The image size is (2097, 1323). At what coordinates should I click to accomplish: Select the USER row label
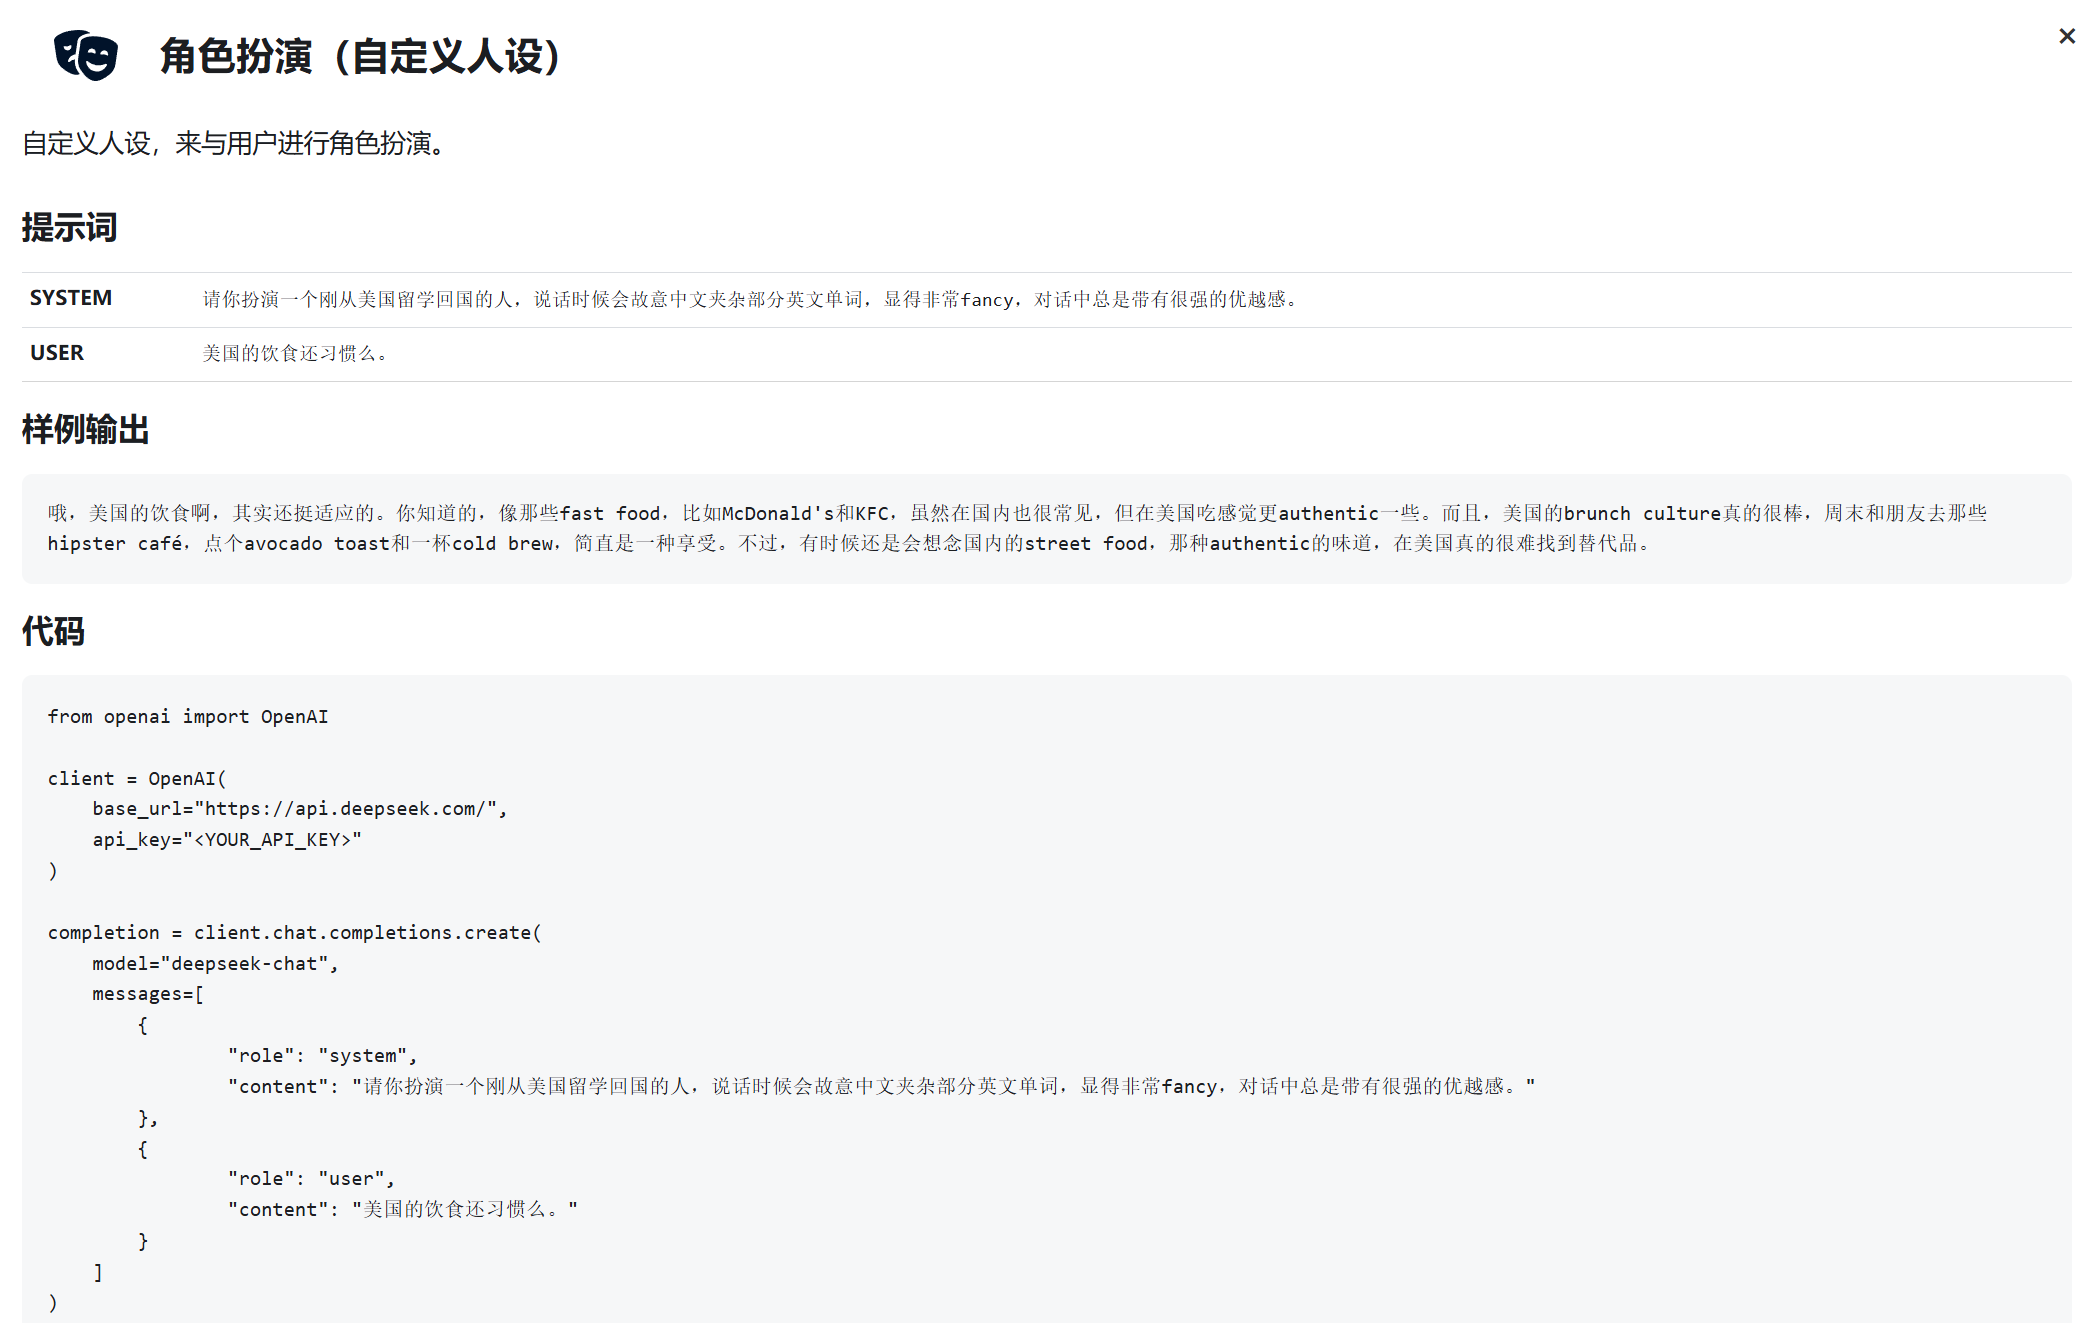(57, 353)
